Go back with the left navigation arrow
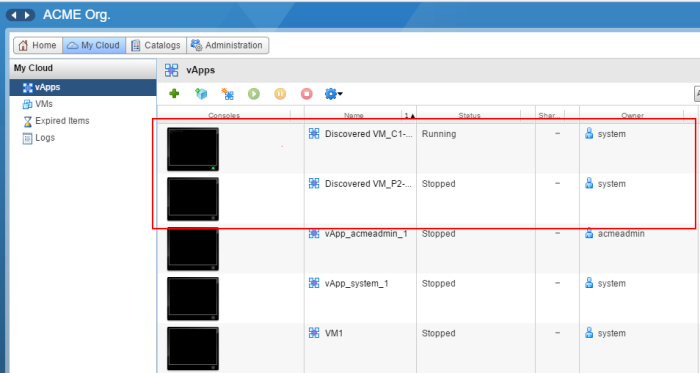The image size is (700, 373). (14, 15)
